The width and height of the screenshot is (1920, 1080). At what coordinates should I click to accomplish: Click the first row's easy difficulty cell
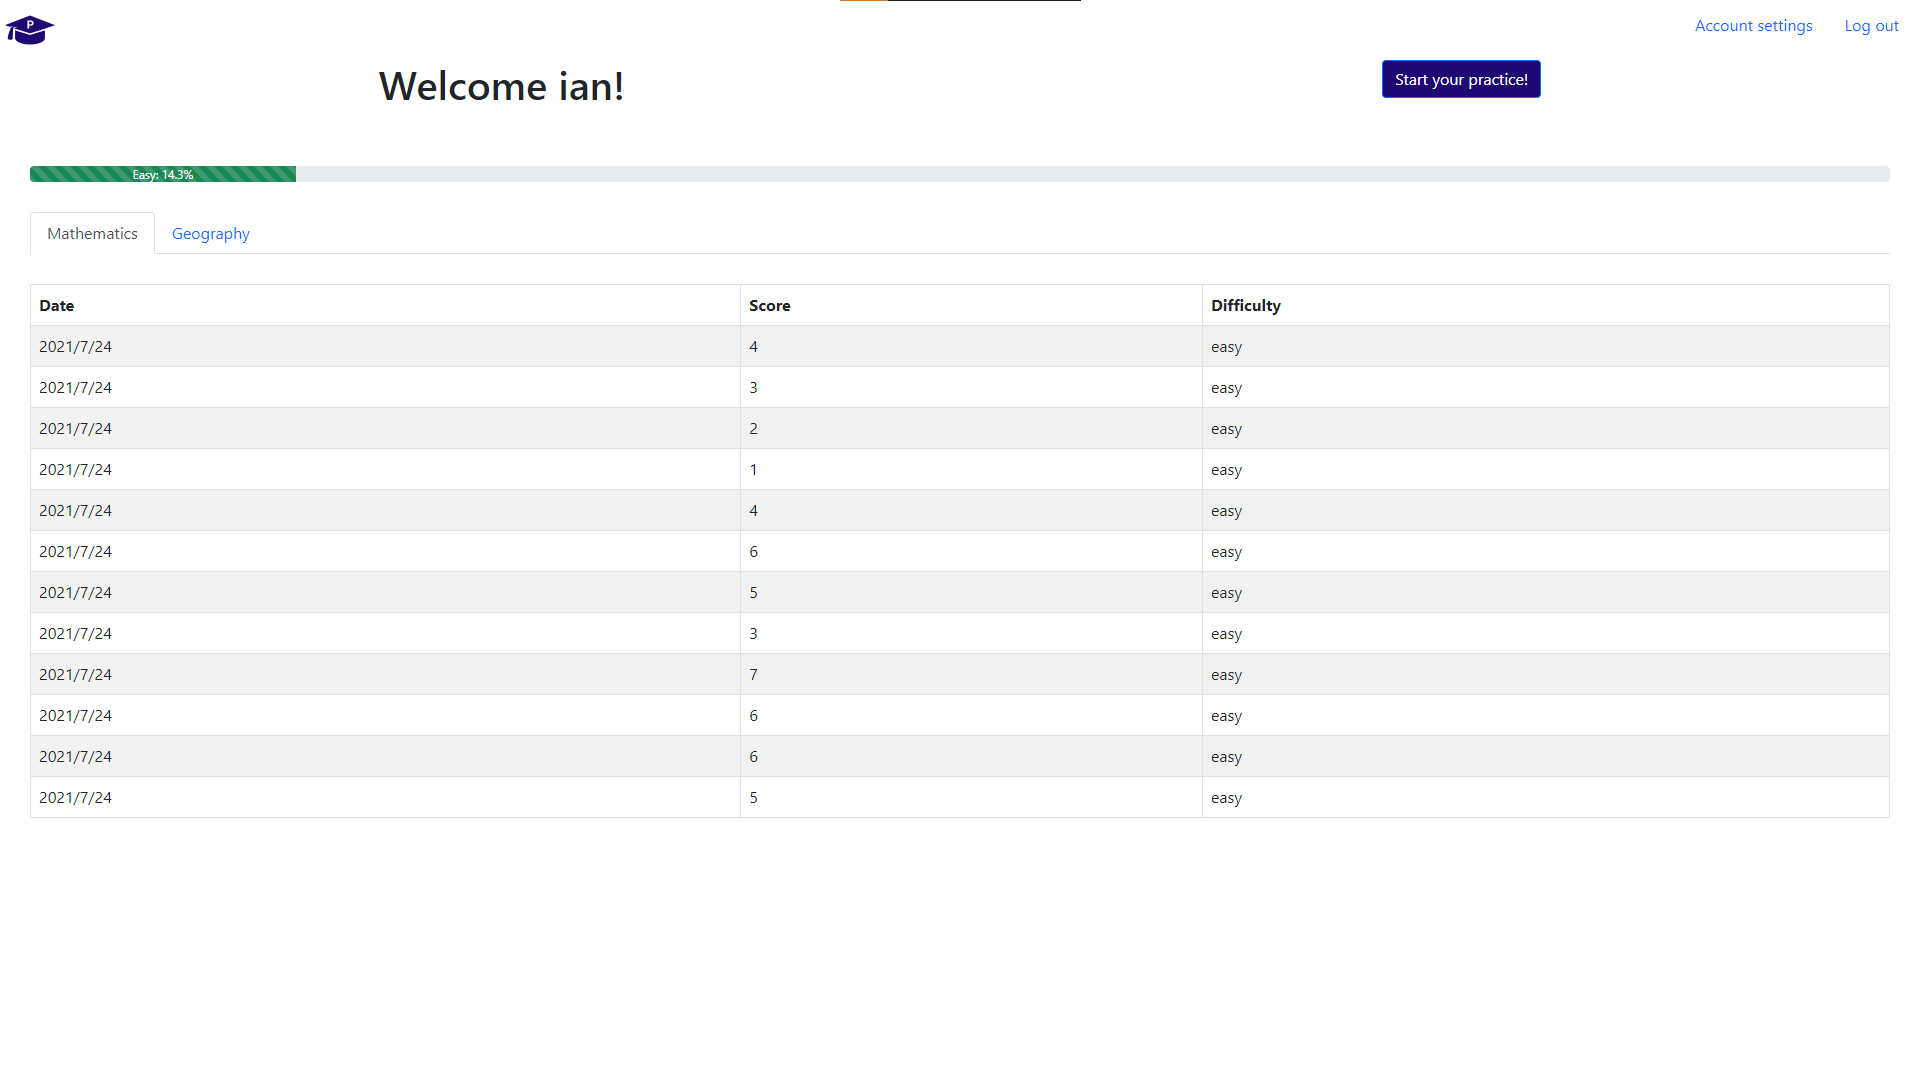1226,347
